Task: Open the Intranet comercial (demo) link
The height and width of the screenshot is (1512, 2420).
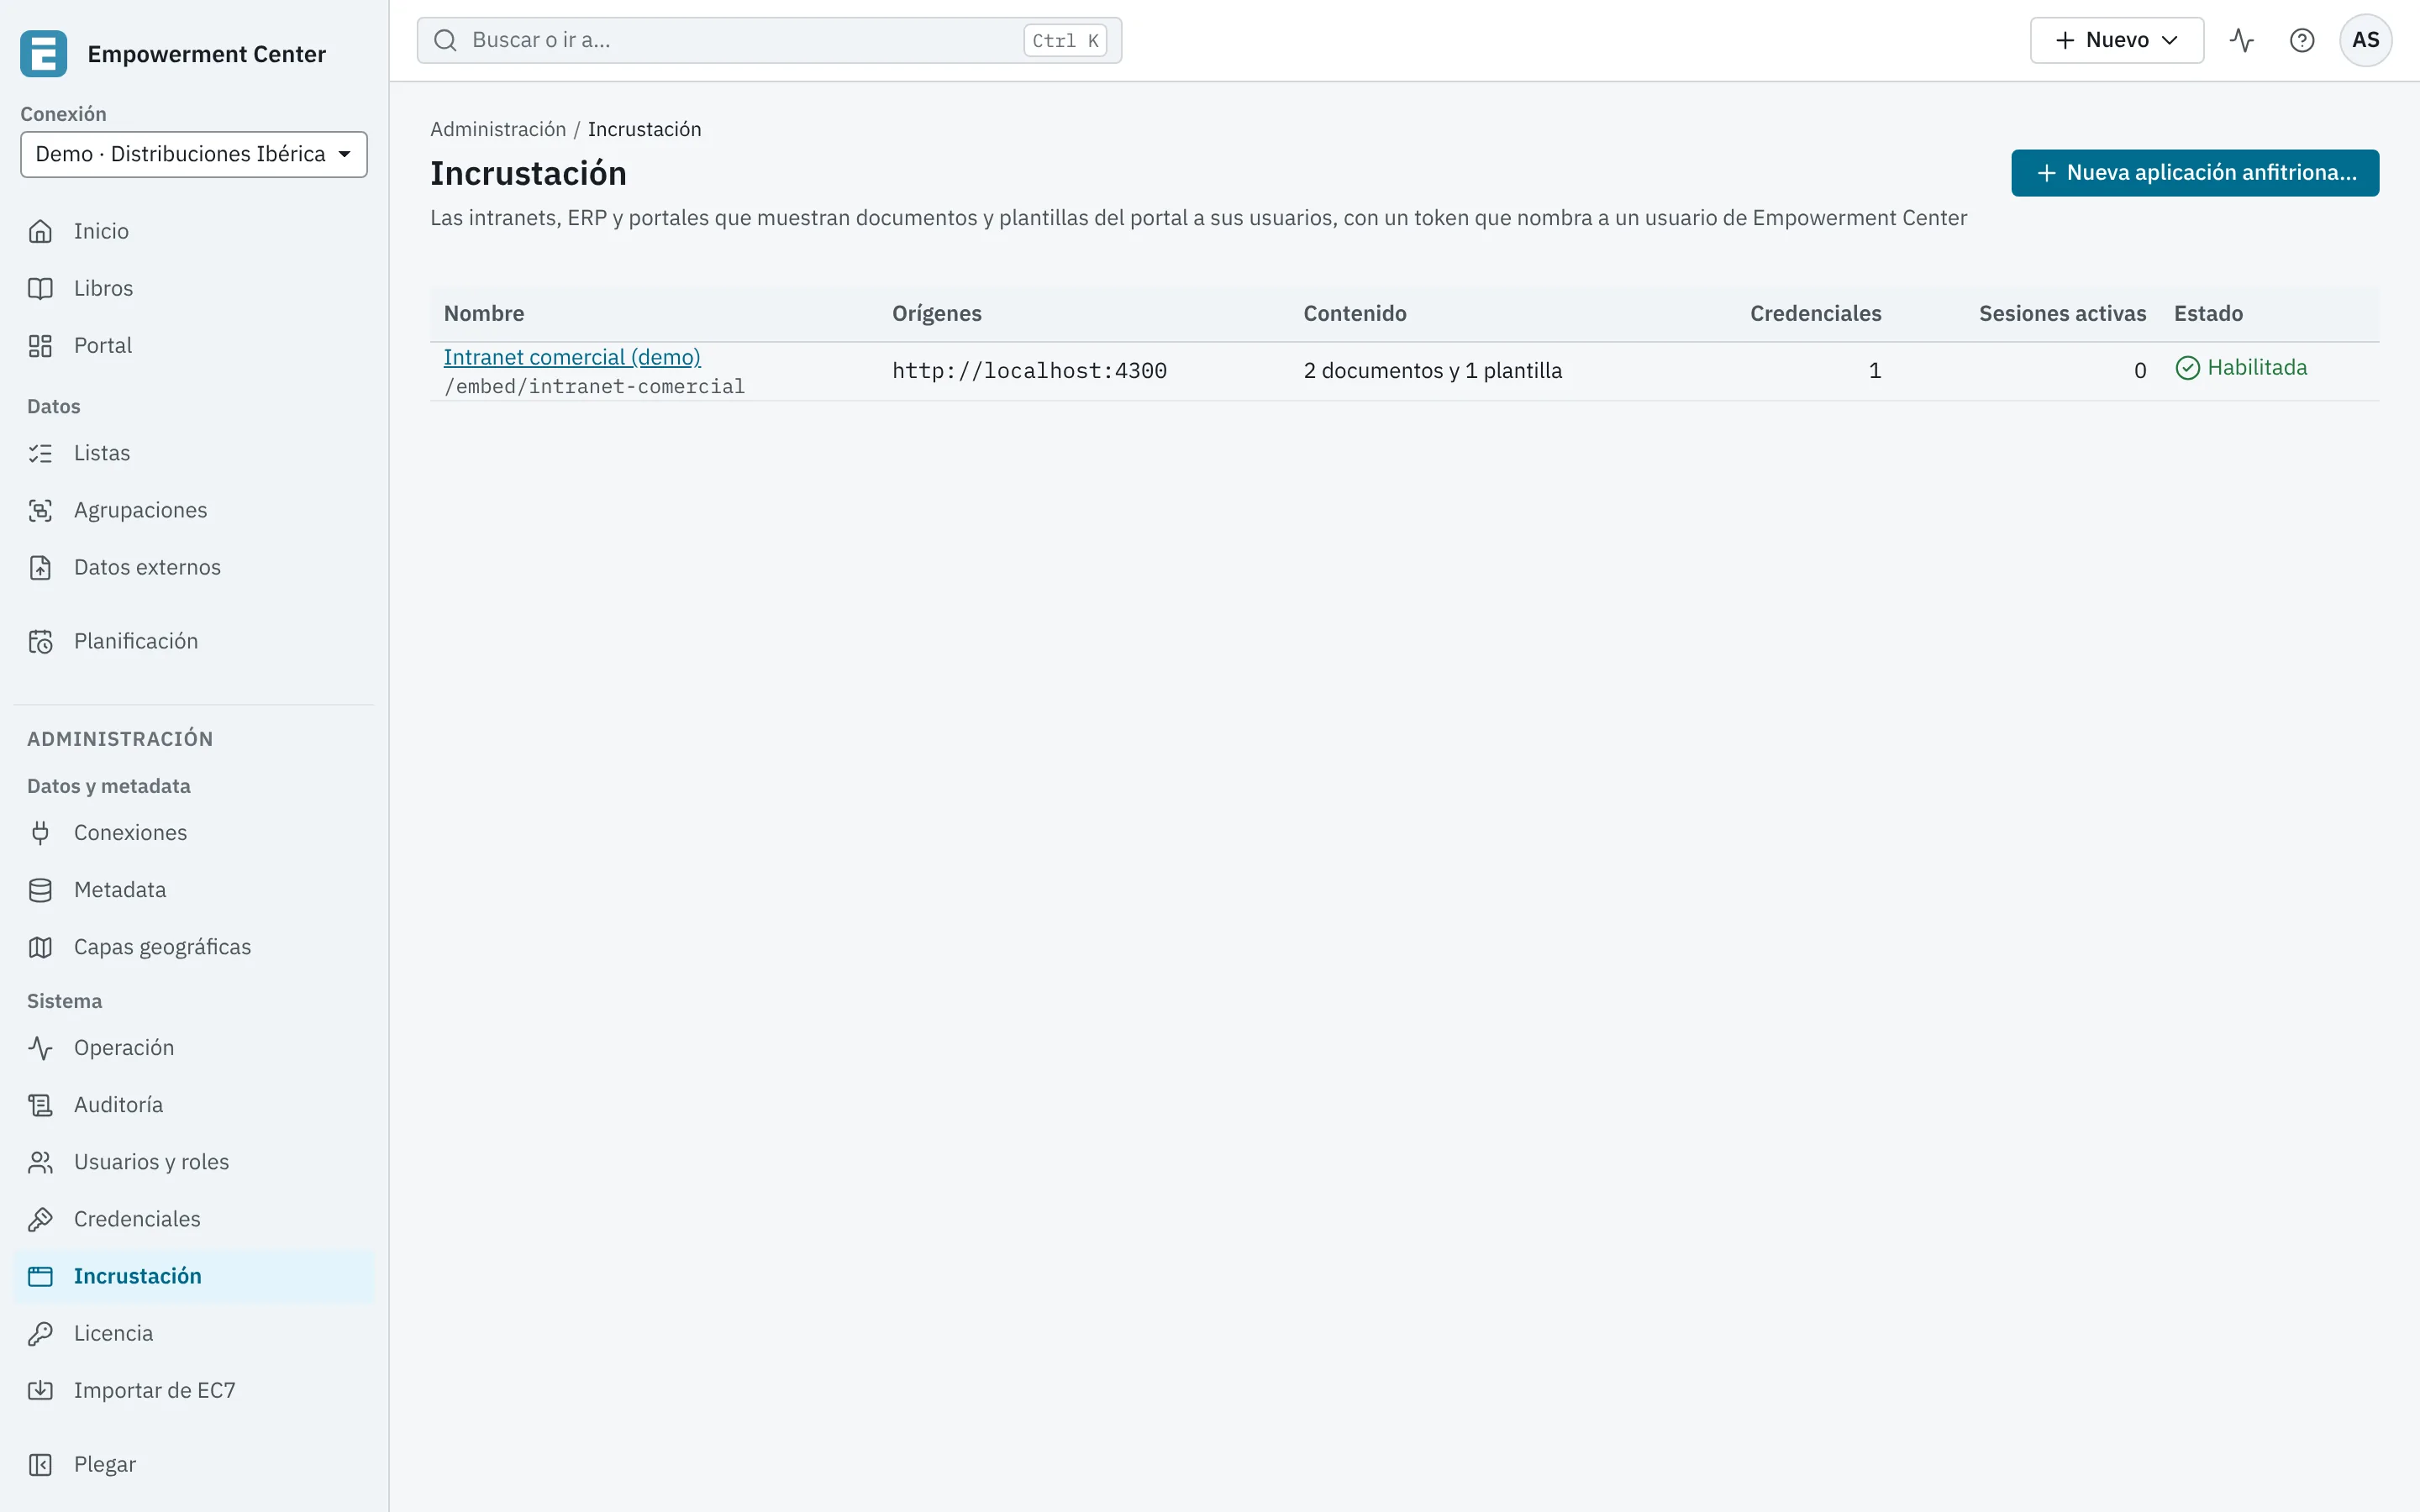Action: pos(572,357)
